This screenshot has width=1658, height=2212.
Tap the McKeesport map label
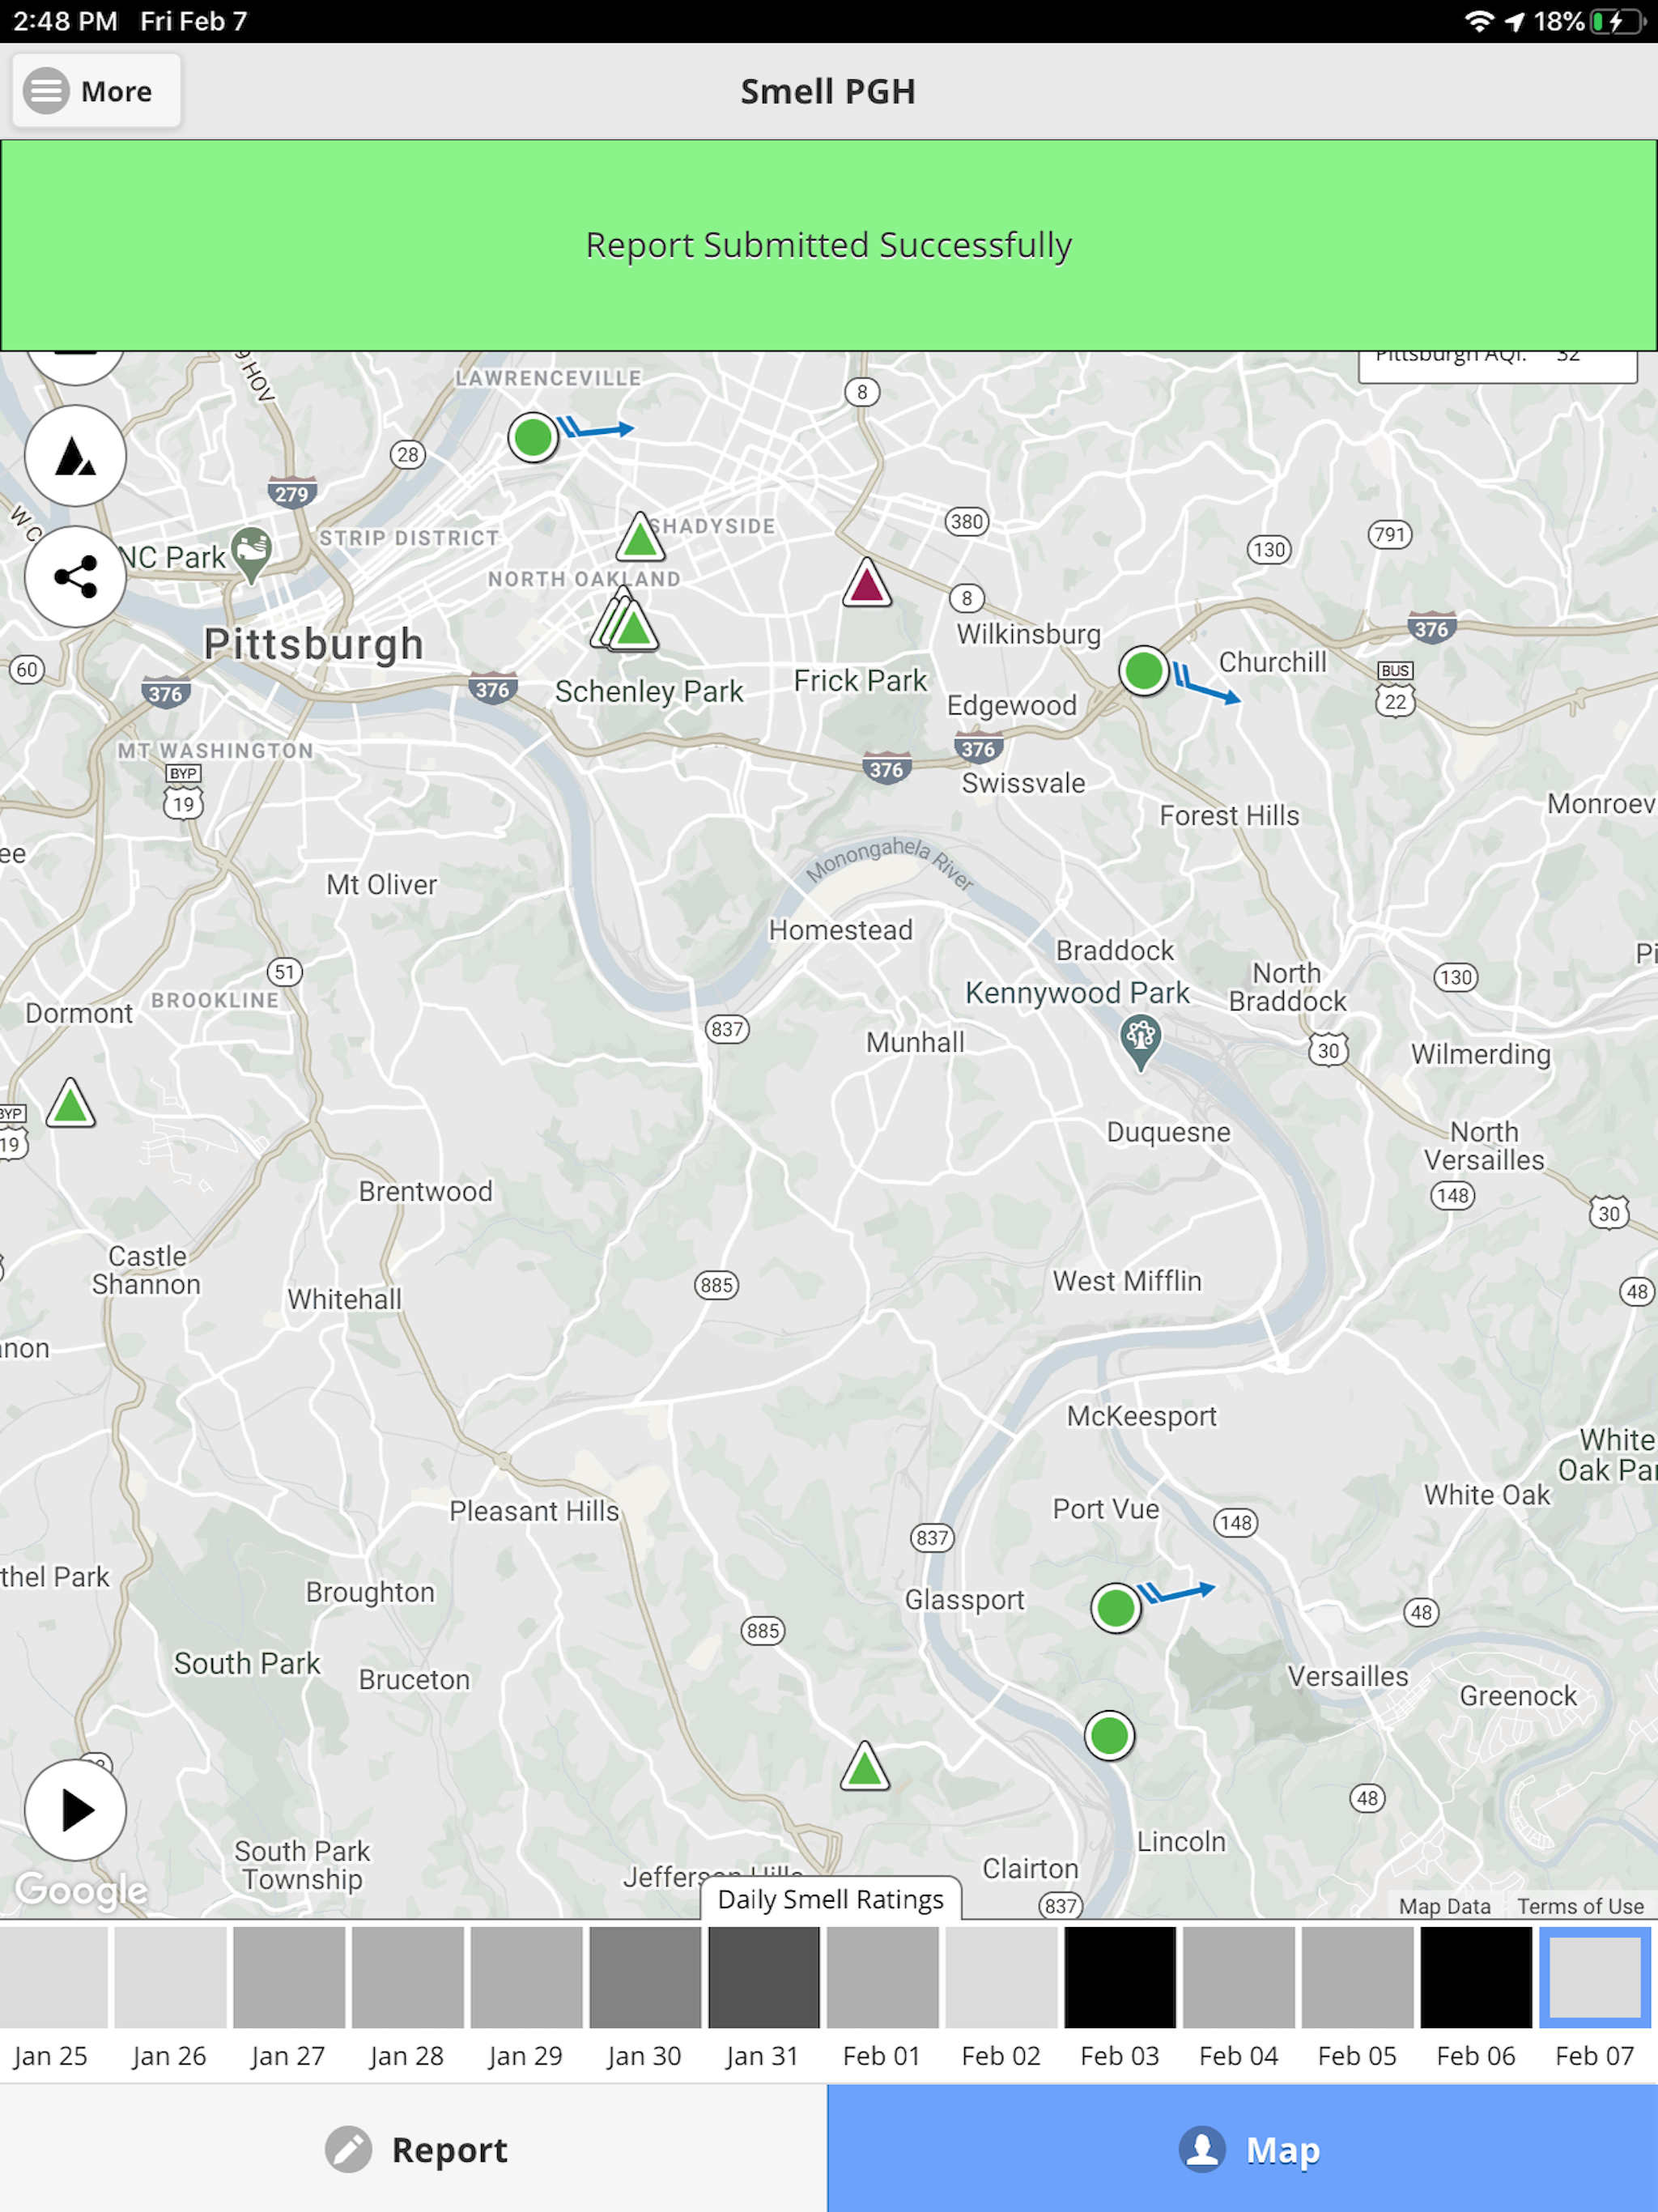pos(1142,1416)
